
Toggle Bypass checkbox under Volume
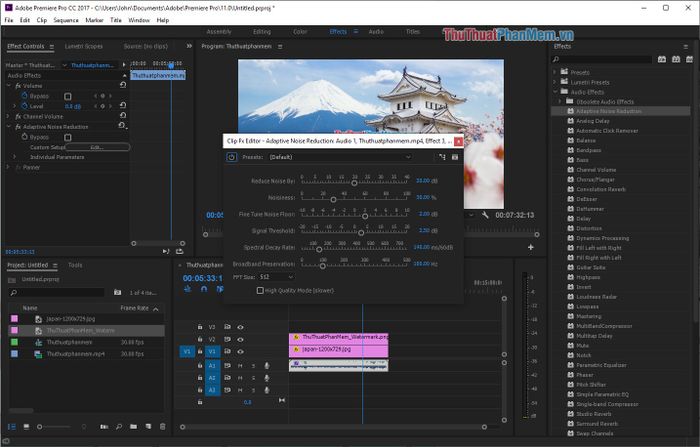(68, 96)
